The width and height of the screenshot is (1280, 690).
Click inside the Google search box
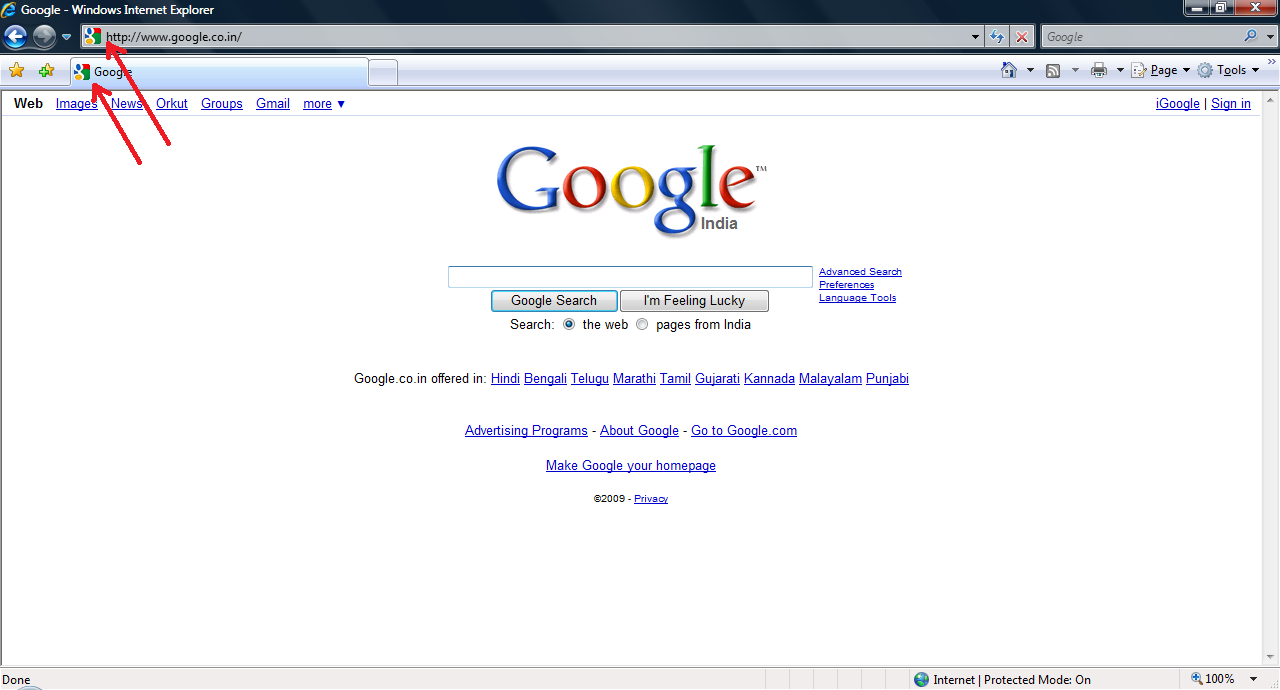point(630,276)
